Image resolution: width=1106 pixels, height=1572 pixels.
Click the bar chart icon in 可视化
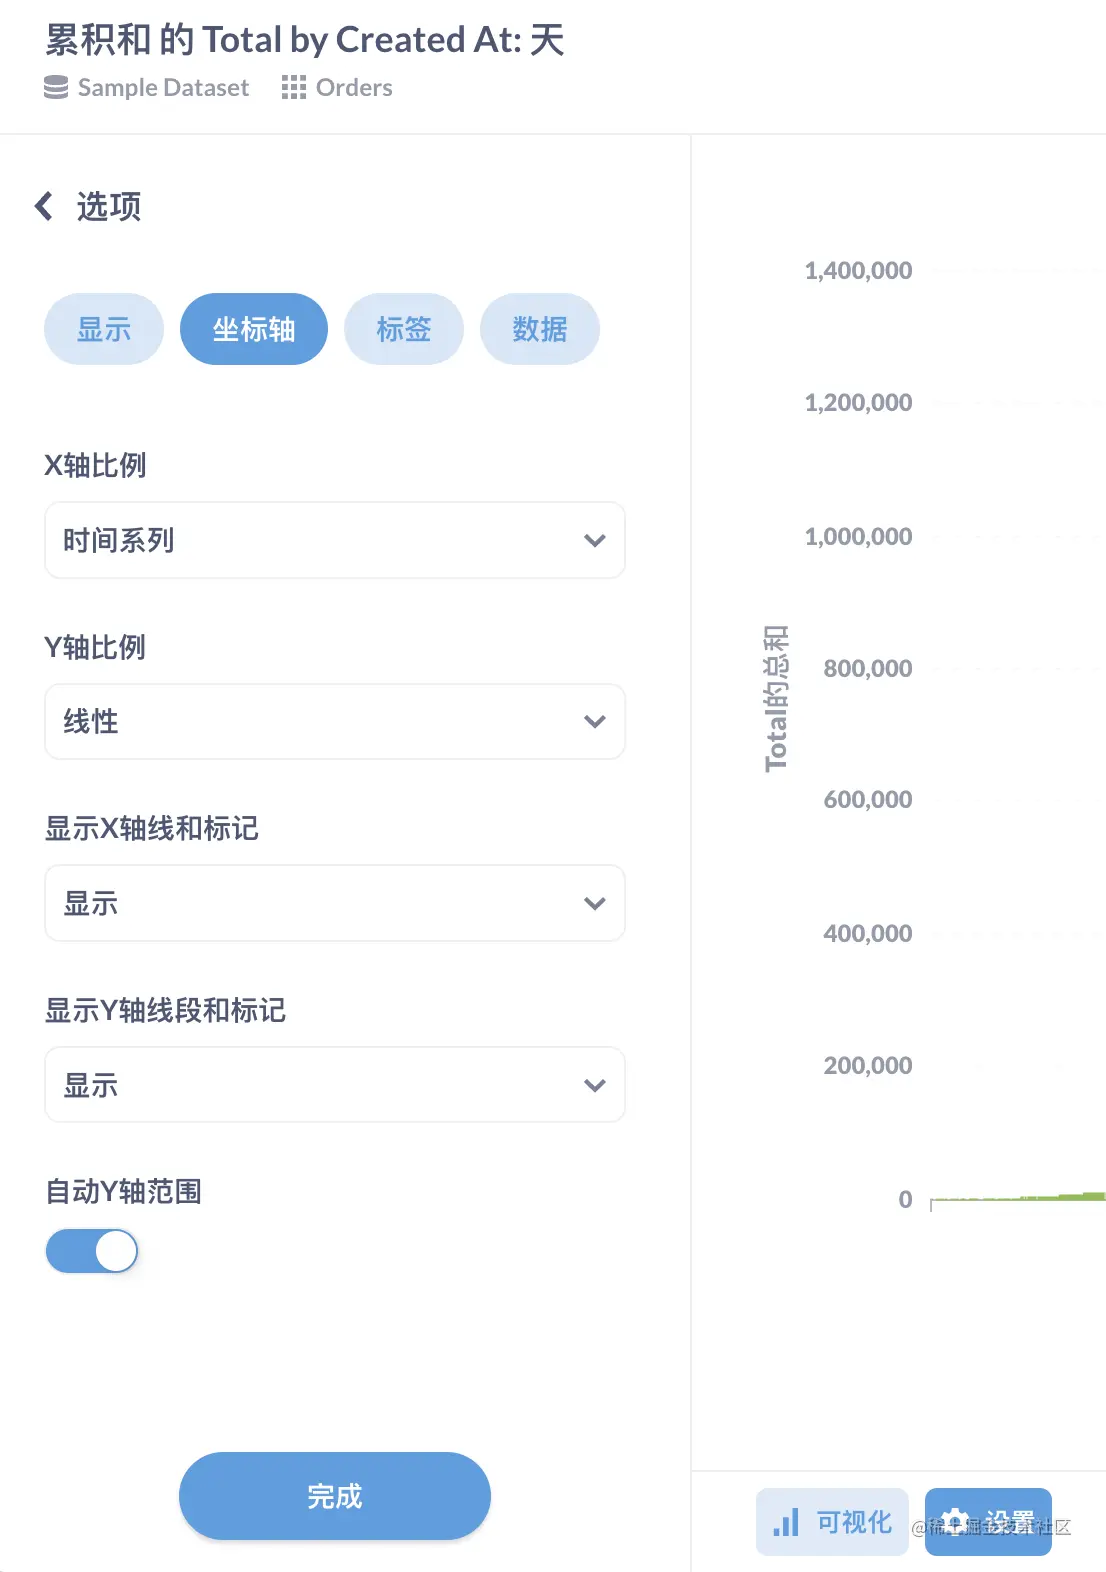click(786, 1523)
